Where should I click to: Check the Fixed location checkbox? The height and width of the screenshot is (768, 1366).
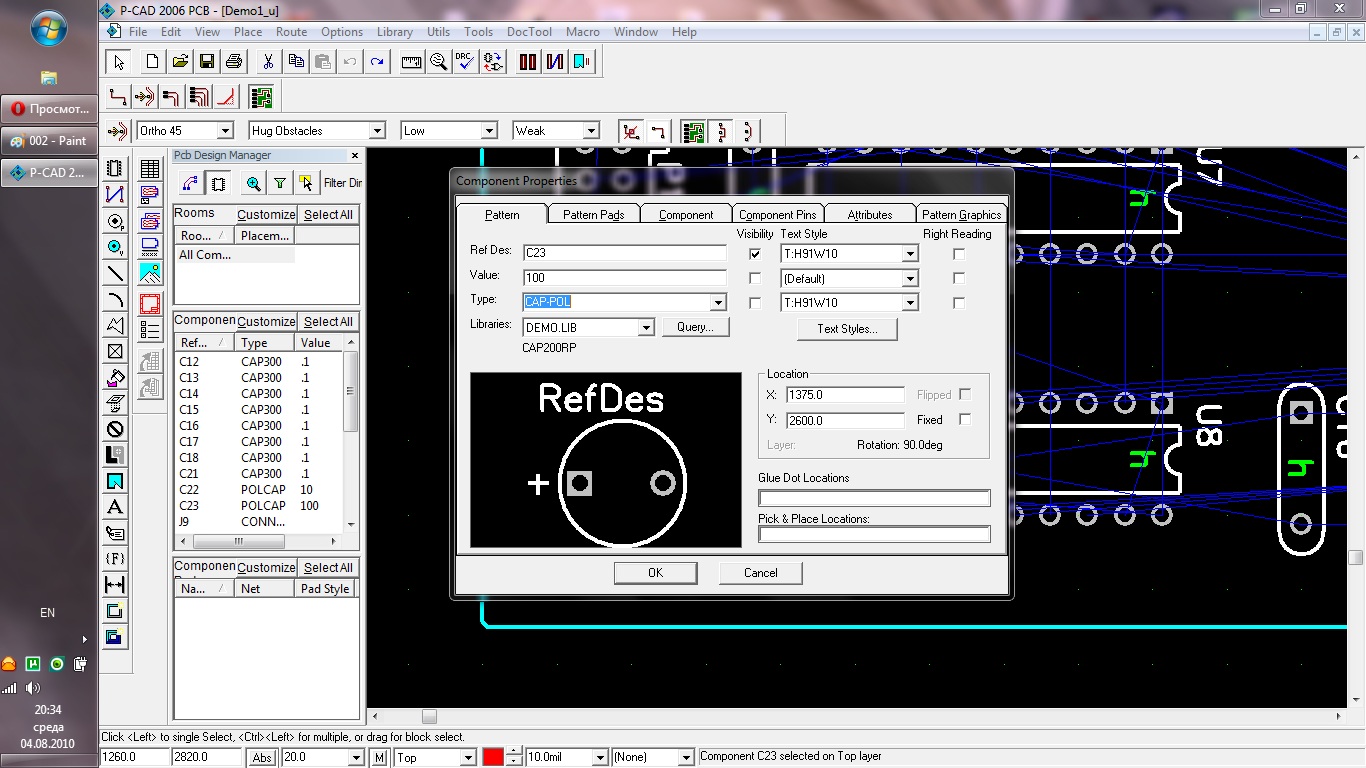pyautogui.click(x=965, y=420)
